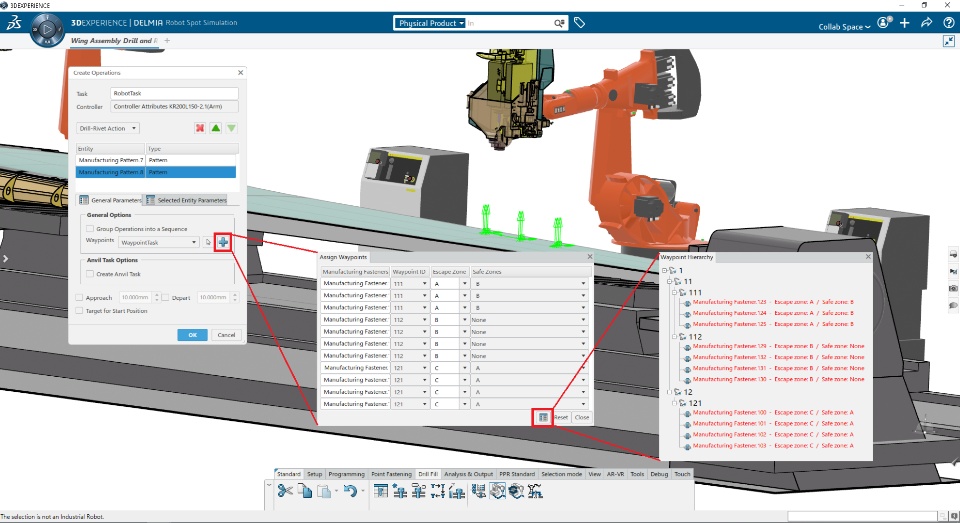Click the highlighted robot task toolbar icon

497,491
